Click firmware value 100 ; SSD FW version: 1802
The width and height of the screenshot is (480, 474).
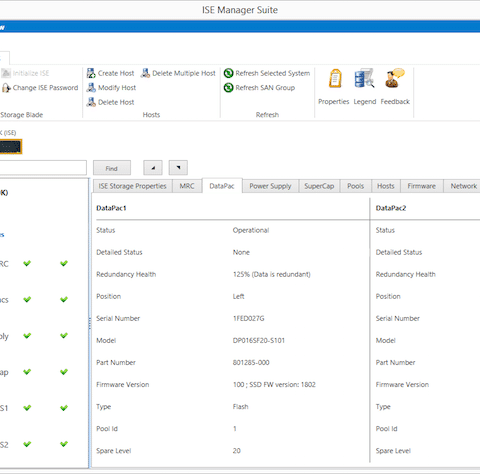click(274, 384)
